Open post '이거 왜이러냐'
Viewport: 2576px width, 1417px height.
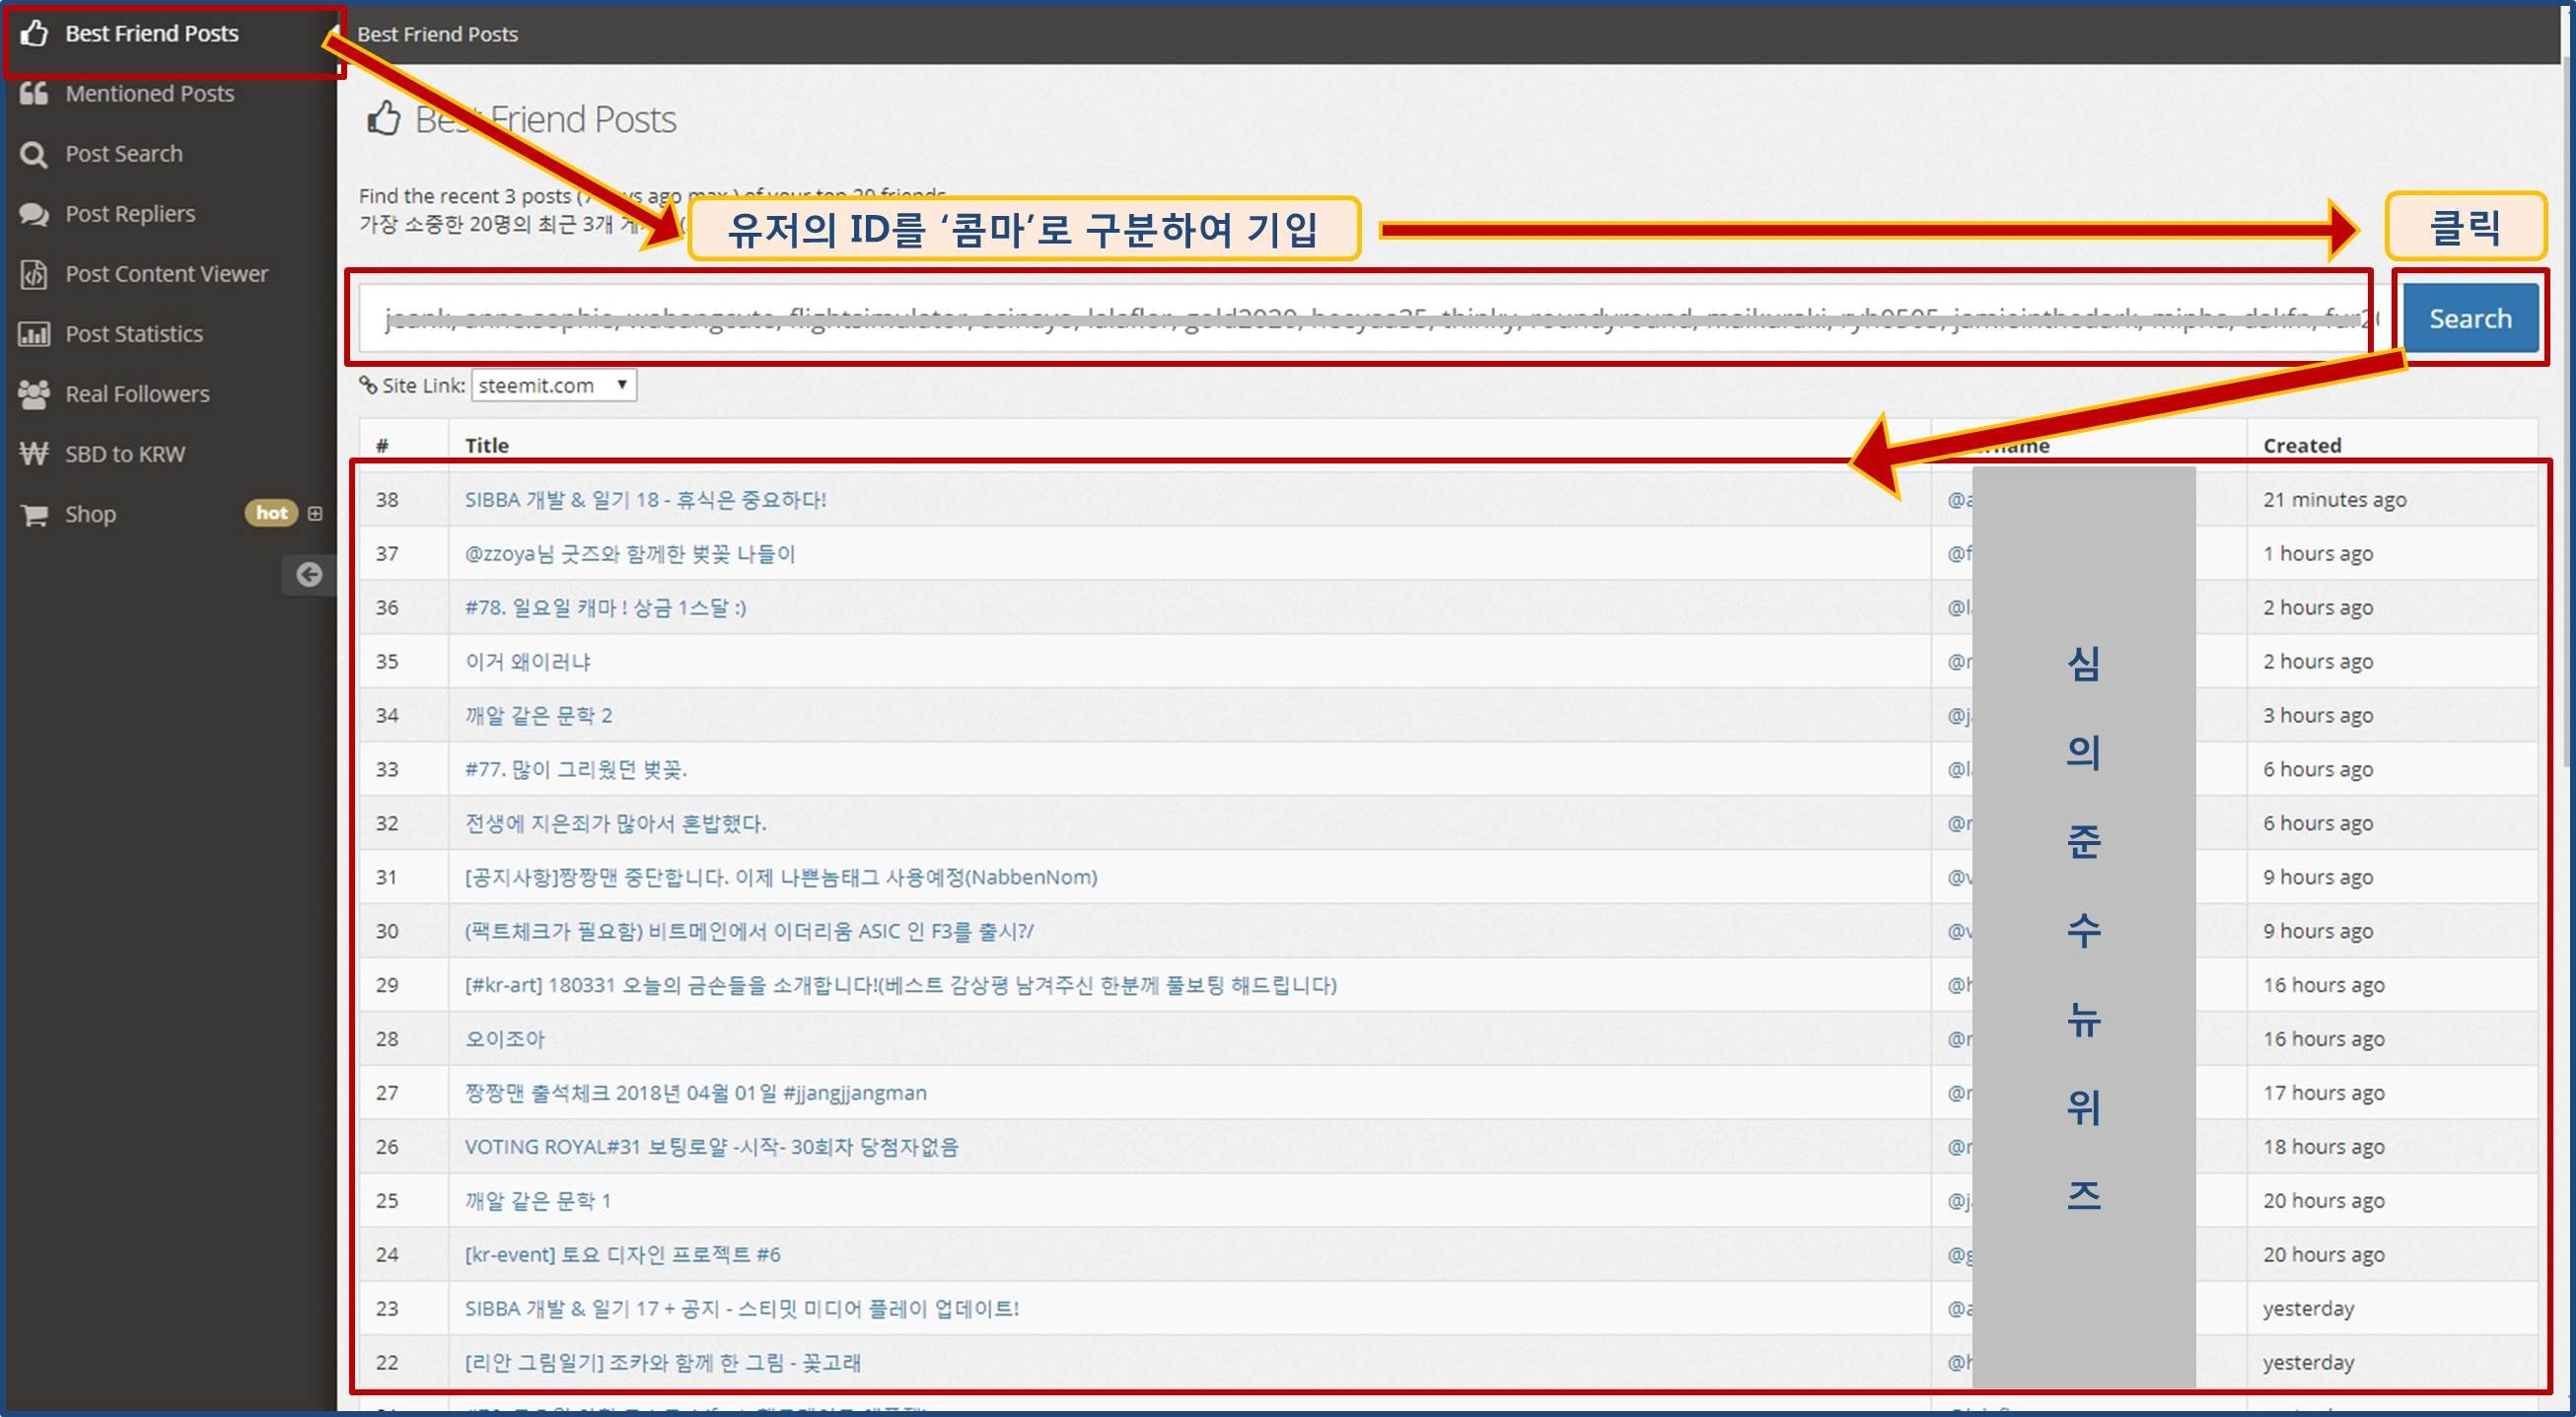pos(528,661)
